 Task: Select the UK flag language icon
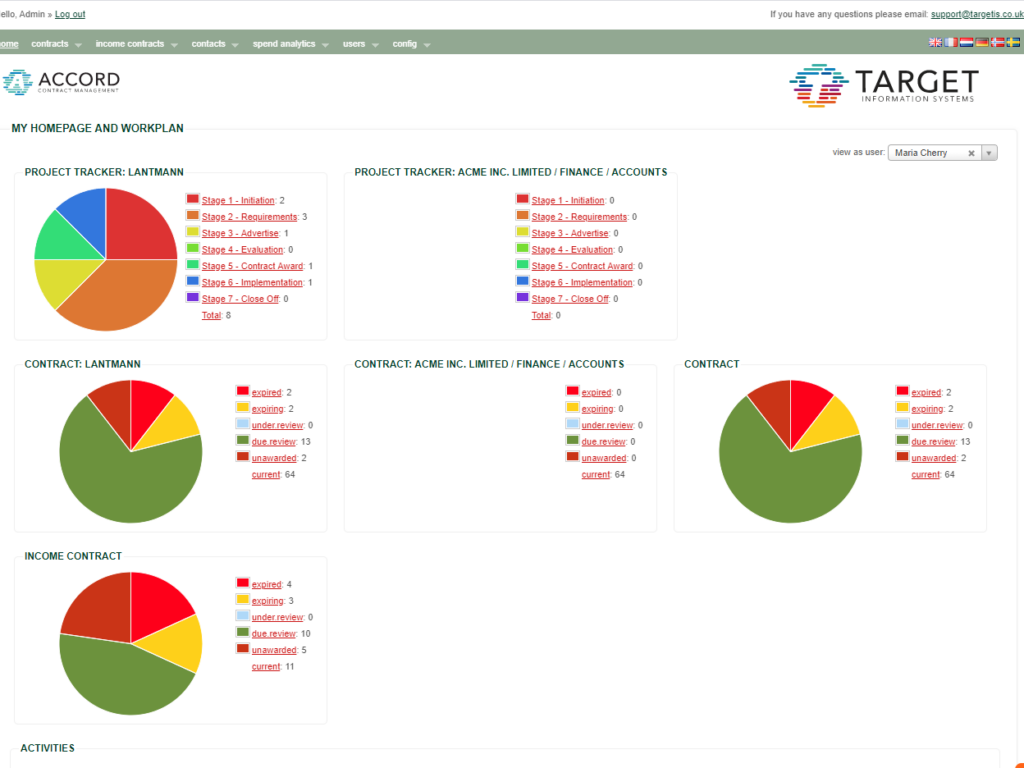(935, 42)
